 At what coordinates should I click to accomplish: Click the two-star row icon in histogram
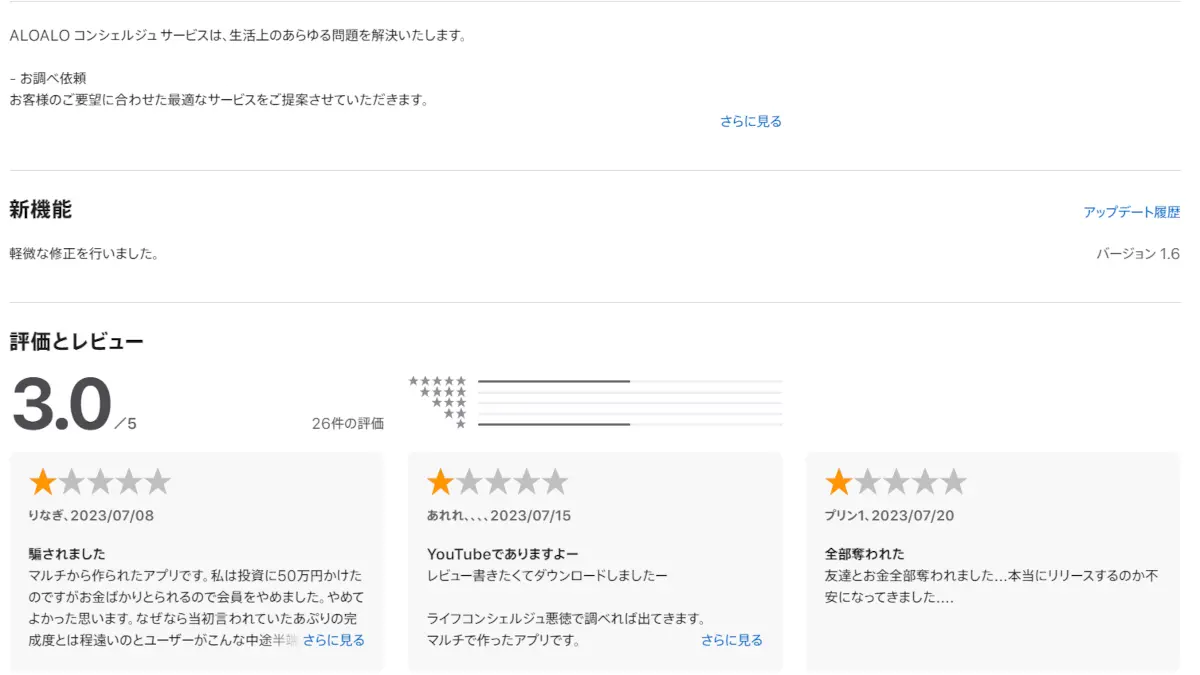(455, 413)
